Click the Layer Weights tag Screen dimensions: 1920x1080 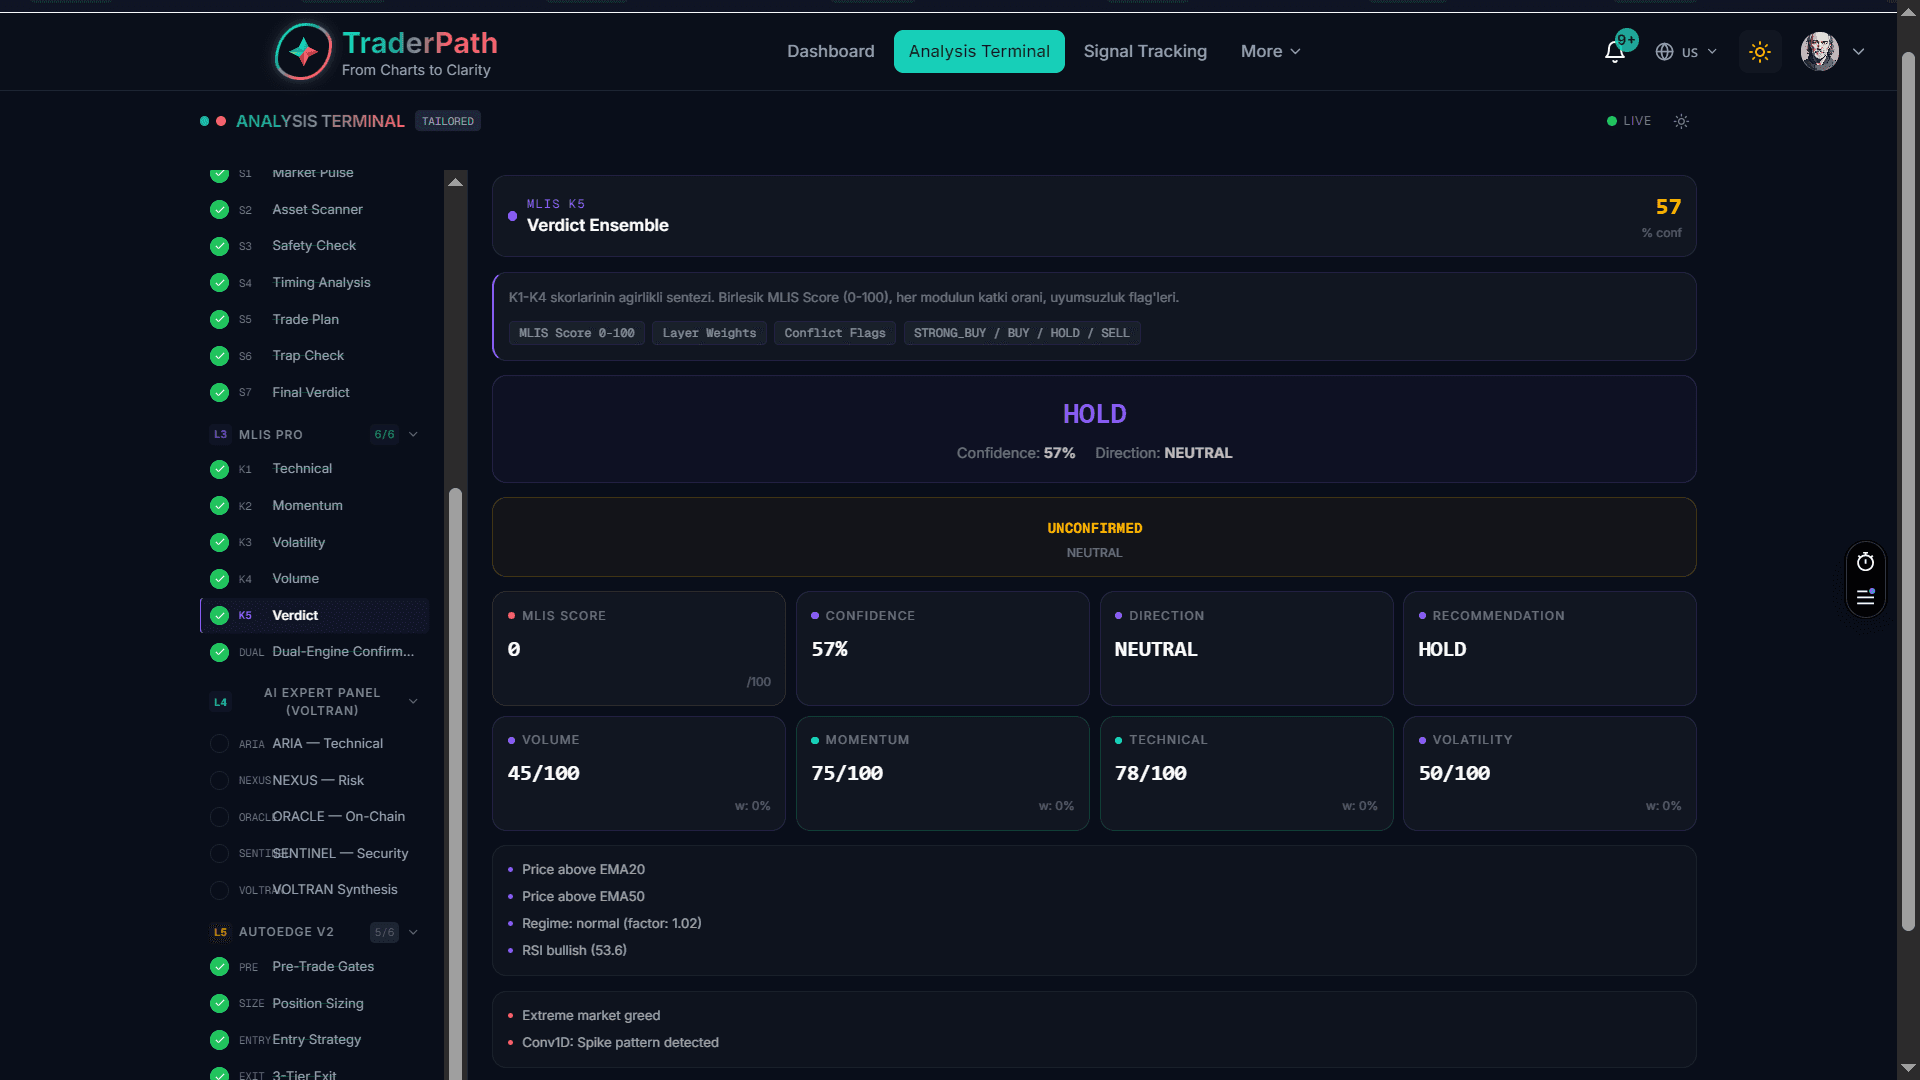coord(709,333)
